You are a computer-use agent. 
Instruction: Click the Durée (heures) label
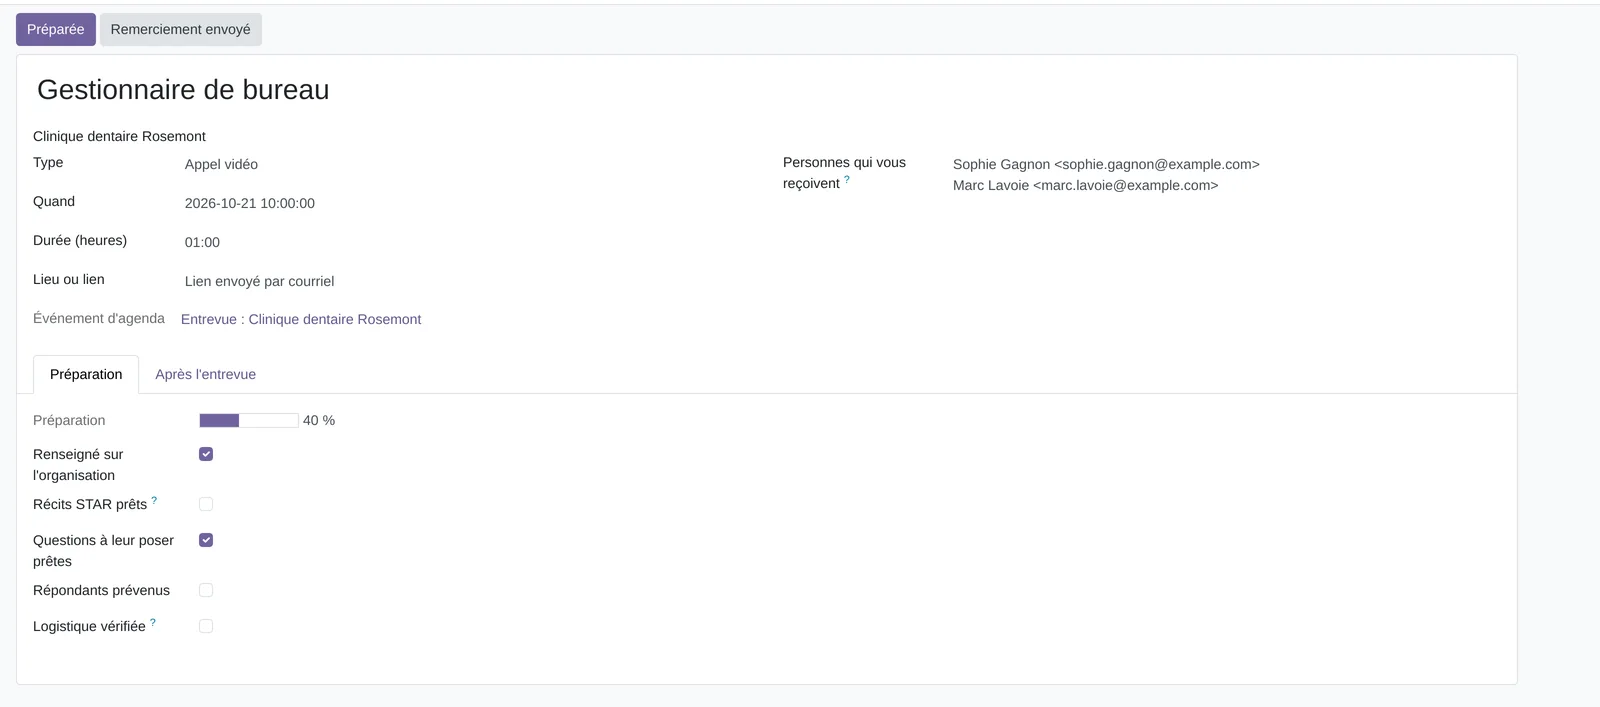point(80,240)
